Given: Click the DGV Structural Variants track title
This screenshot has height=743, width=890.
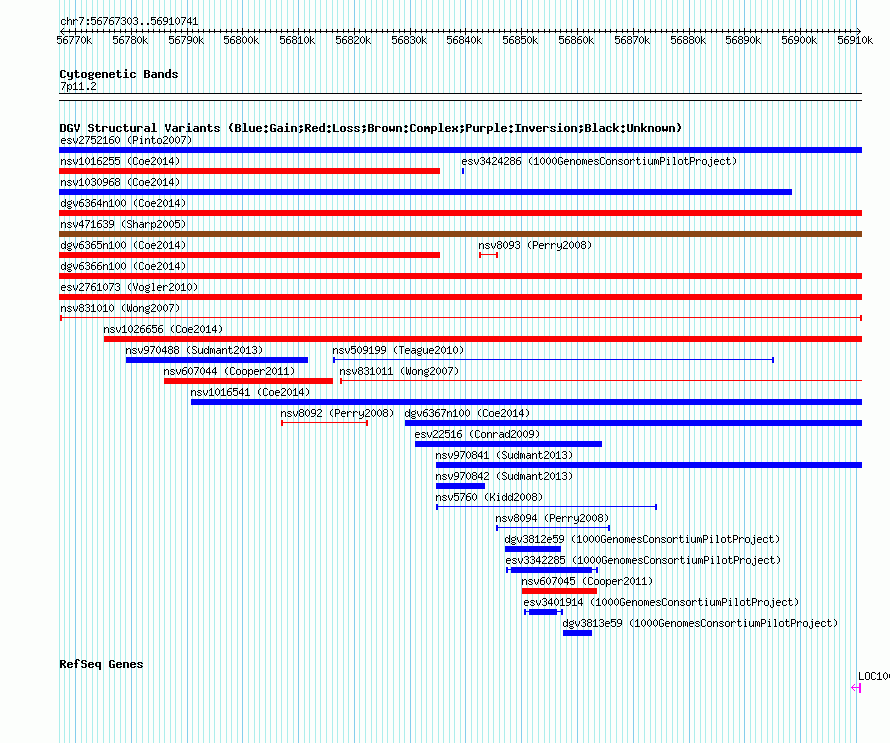Looking at the screenshot, I should click(x=371, y=128).
